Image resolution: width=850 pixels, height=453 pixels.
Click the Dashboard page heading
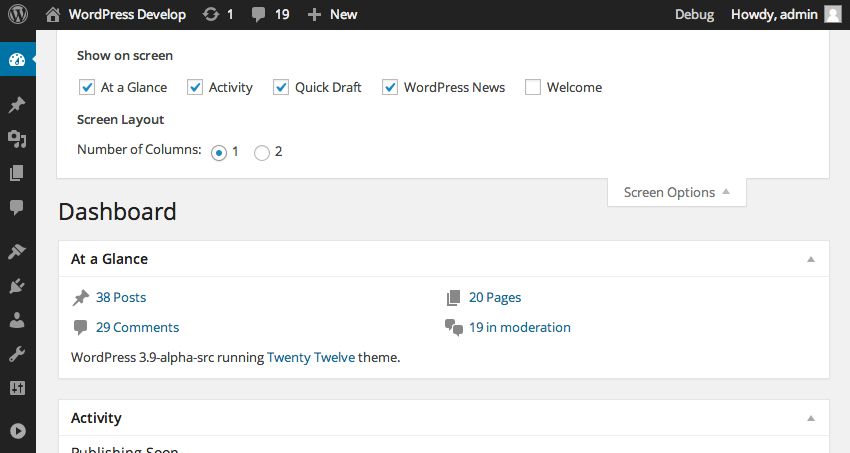[x=118, y=211]
